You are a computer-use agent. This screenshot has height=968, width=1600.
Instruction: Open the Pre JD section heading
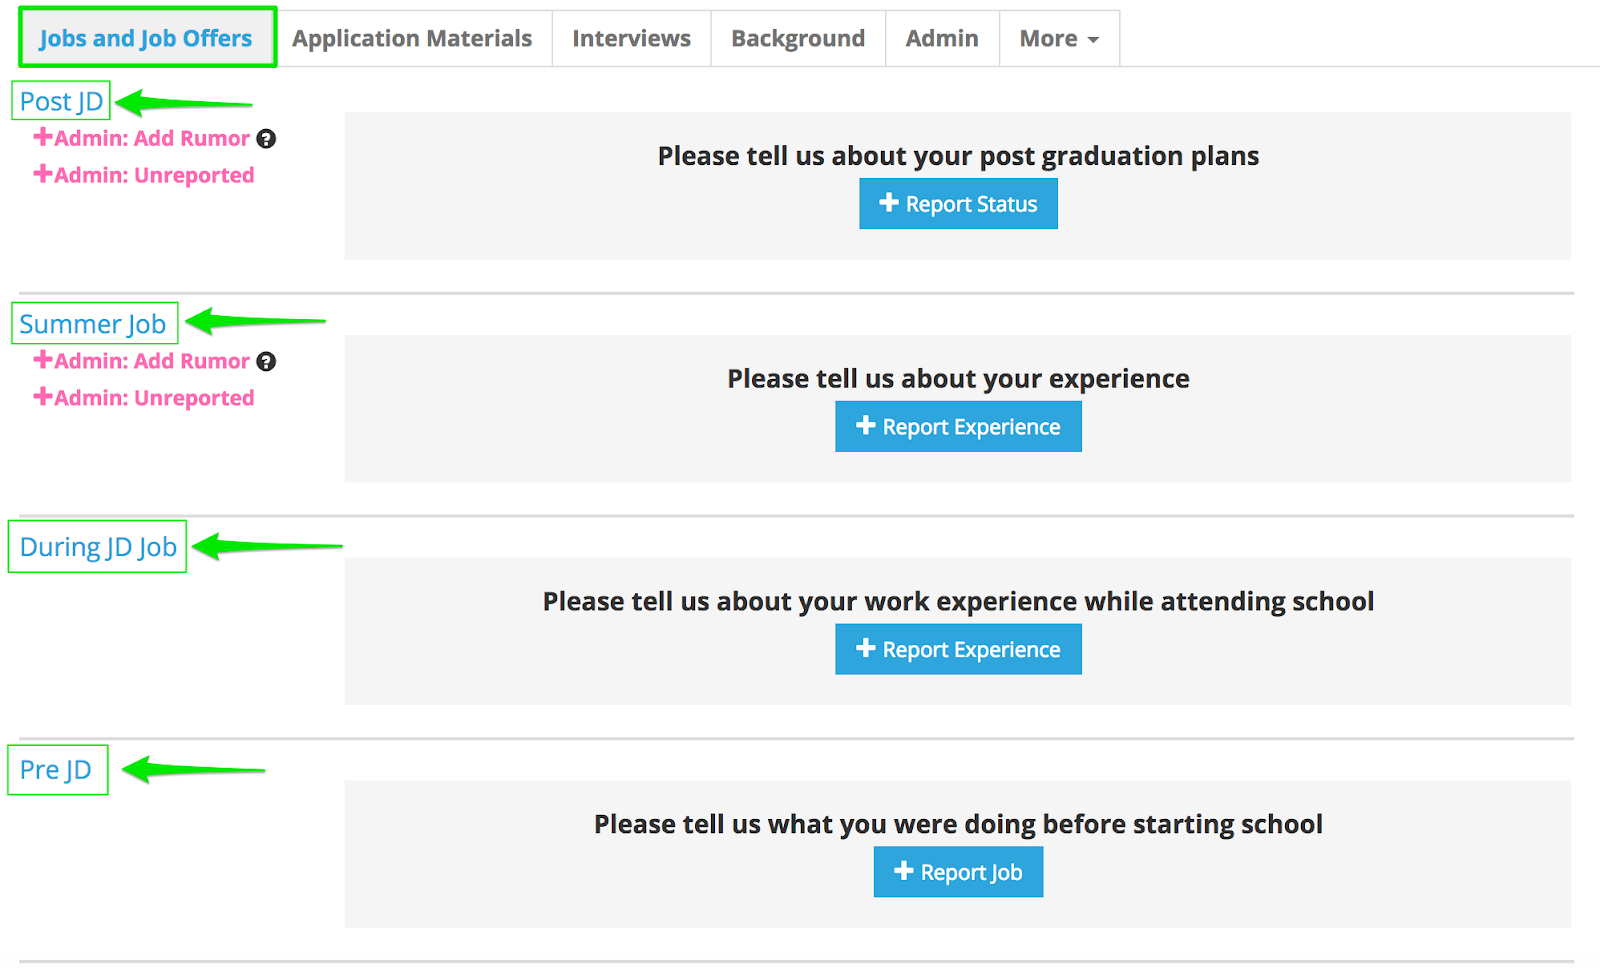click(x=56, y=770)
